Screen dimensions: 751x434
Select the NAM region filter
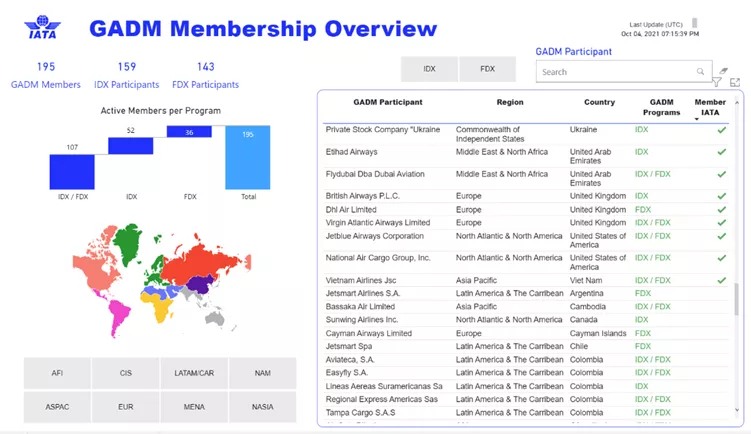tap(262, 373)
